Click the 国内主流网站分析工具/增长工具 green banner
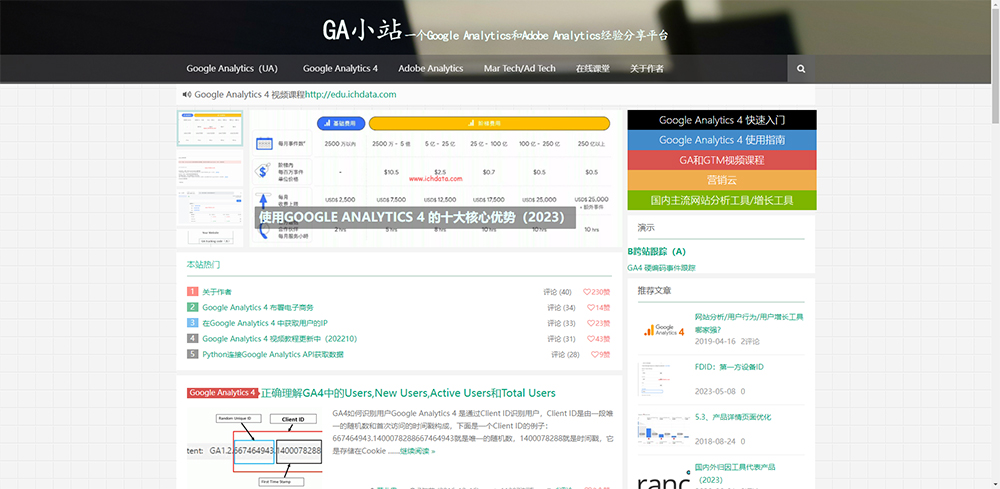This screenshot has width=1000, height=489. coord(722,200)
